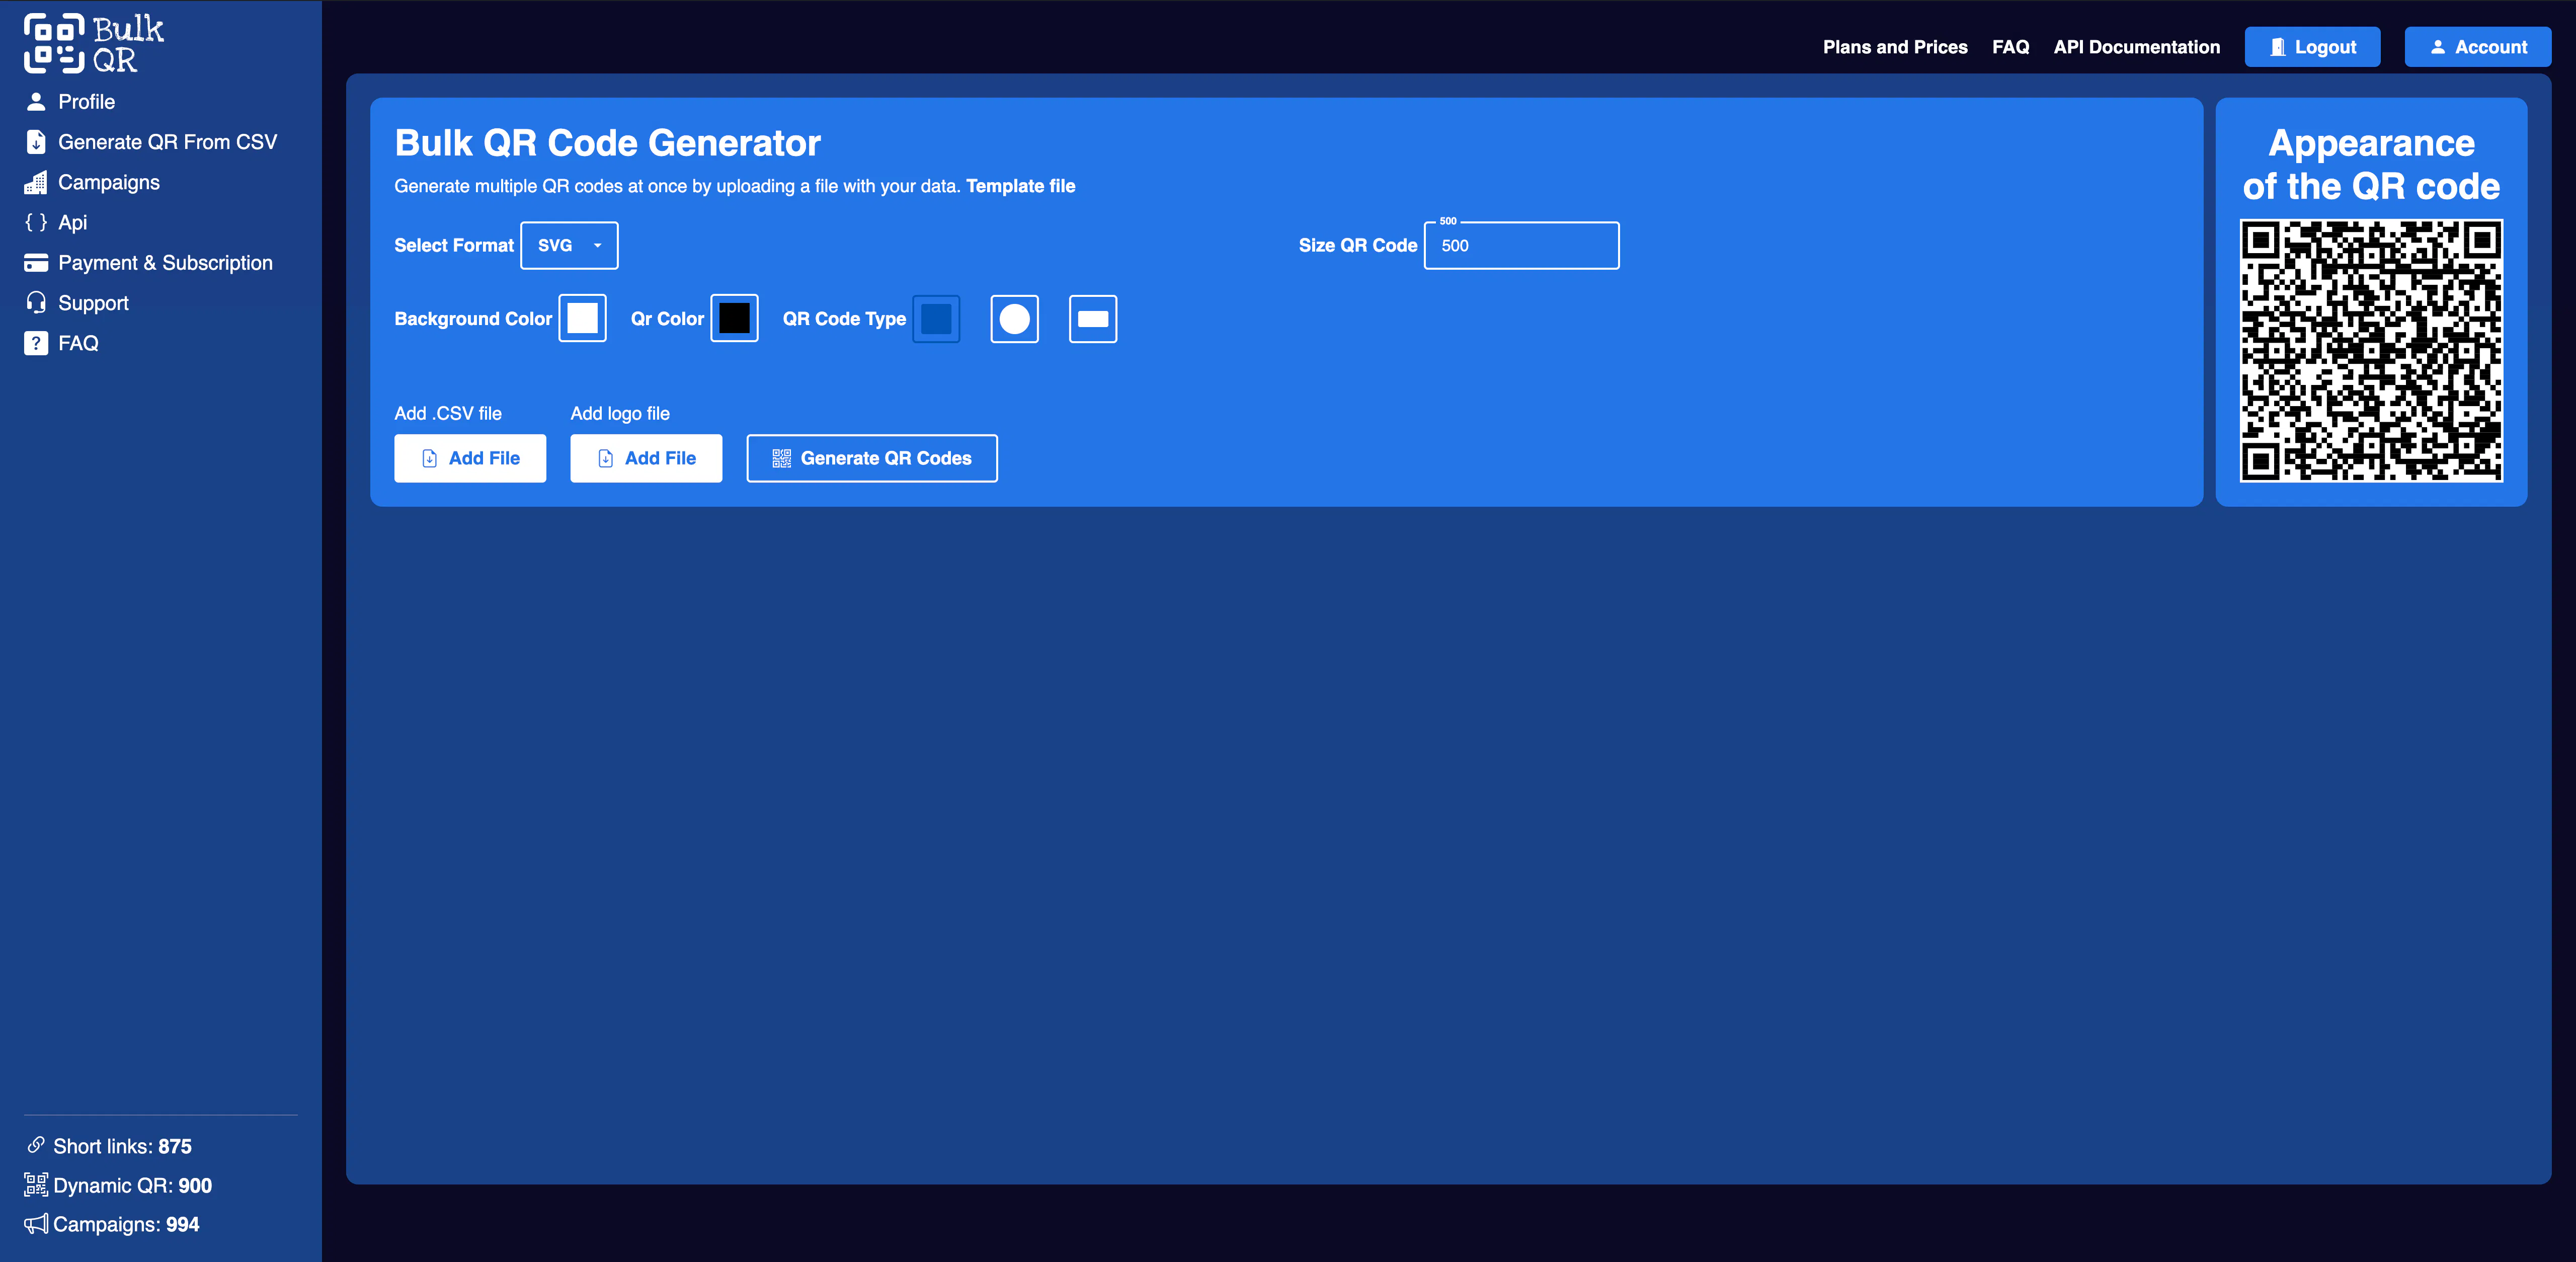Viewport: 2576px width, 1262px height.
Task: Click the Logout button
Action: (x=2312, y=47)
